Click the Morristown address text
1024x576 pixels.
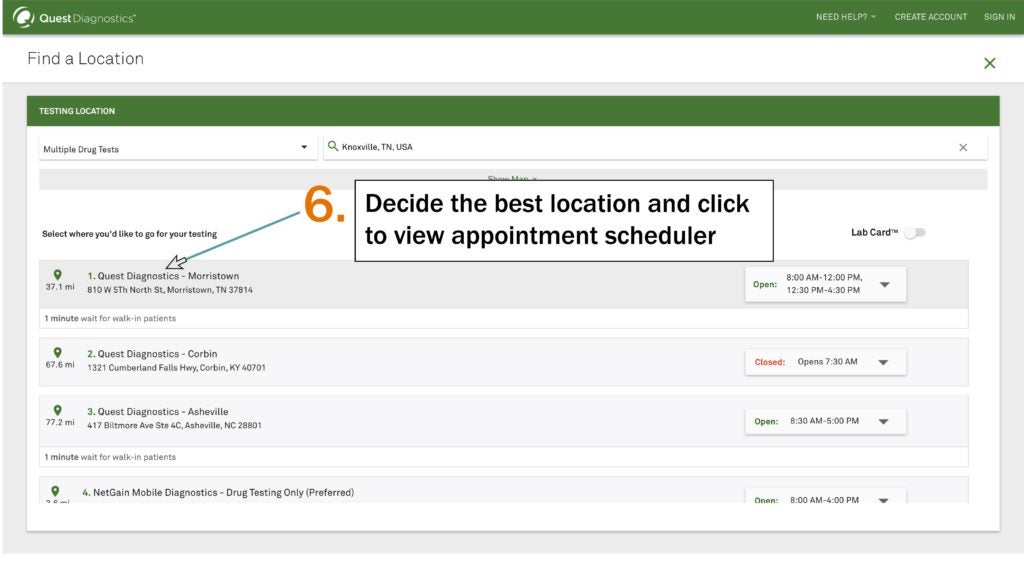point(170,290)
